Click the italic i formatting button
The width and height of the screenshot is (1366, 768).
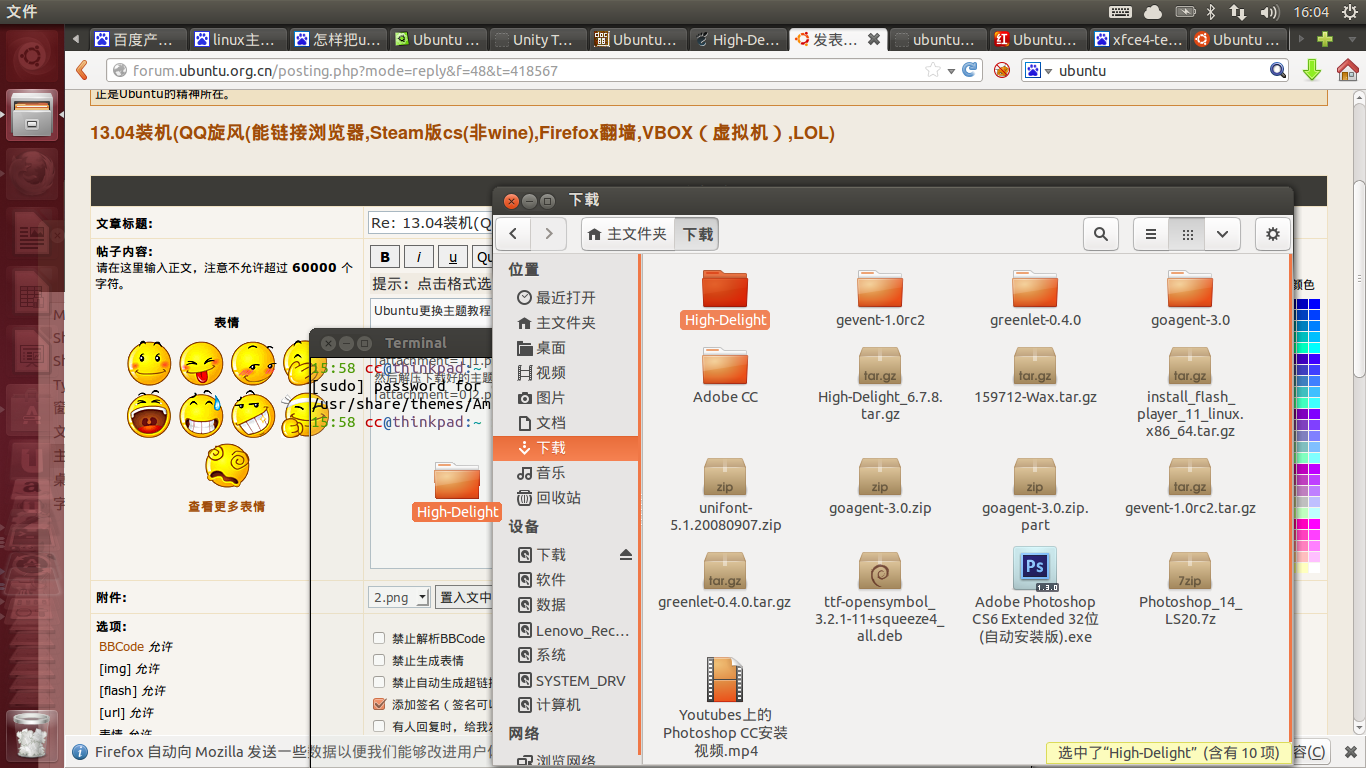(x=419, y=257)
